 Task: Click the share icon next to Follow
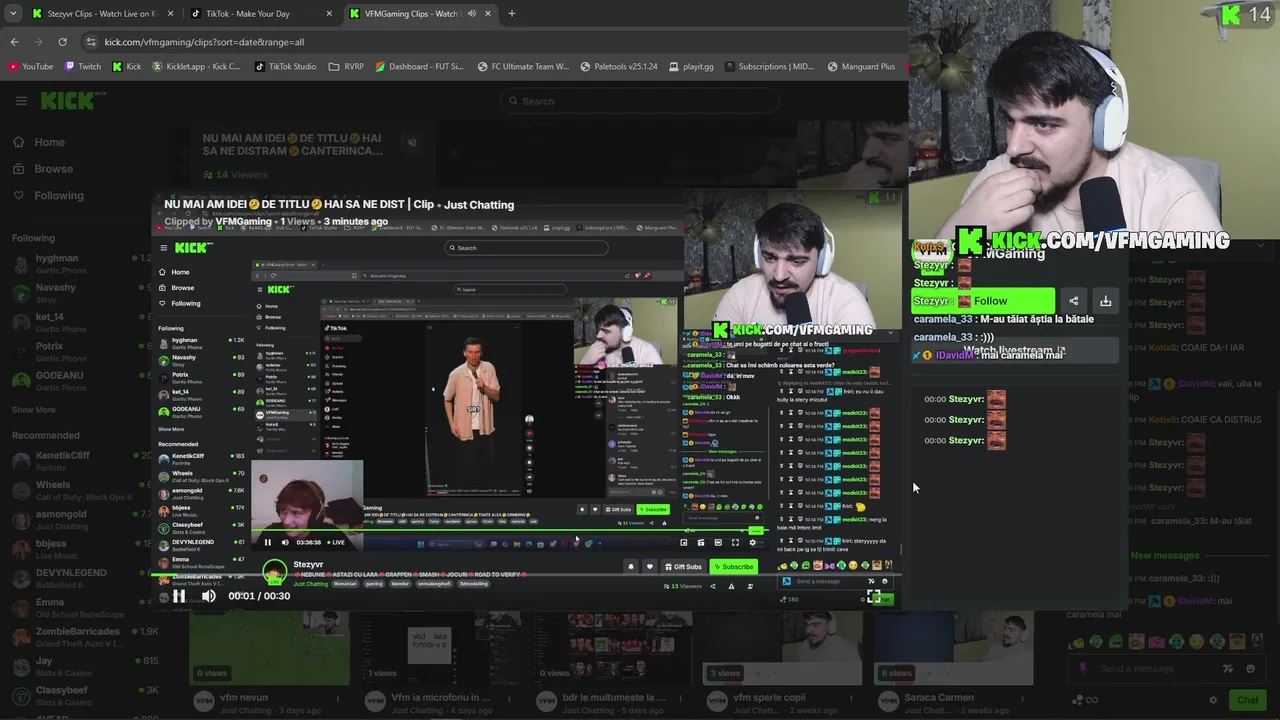pyautogui.click(x=1073, y=301)
